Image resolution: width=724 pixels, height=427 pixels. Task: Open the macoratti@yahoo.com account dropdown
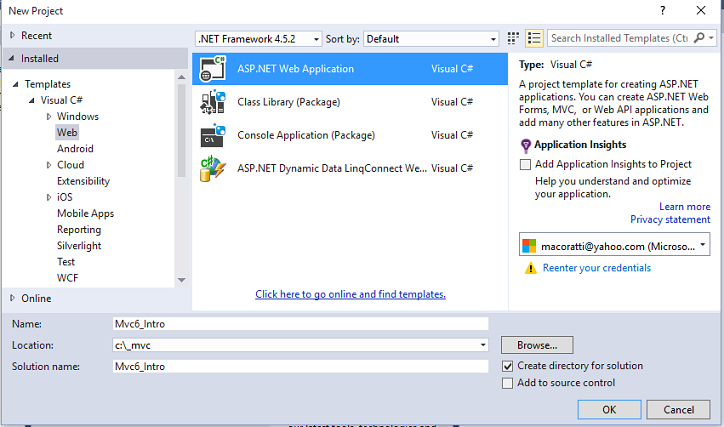point(615,244)
